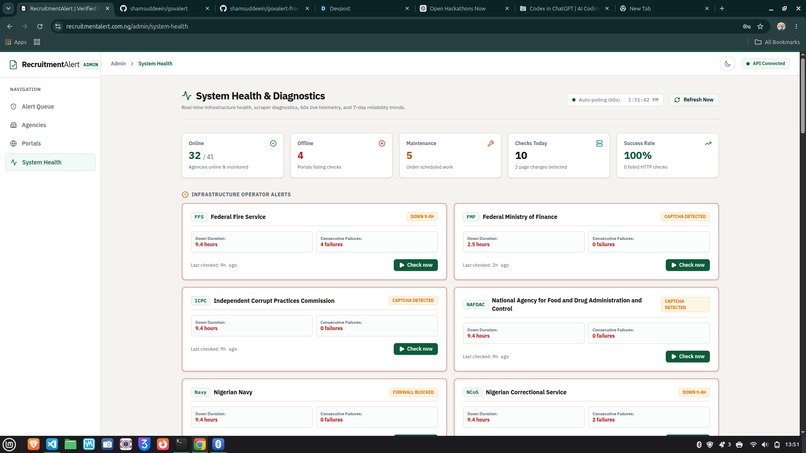Switch to the Open Hackathons Now tab
The image size is (806, 453).
(464, 8)
